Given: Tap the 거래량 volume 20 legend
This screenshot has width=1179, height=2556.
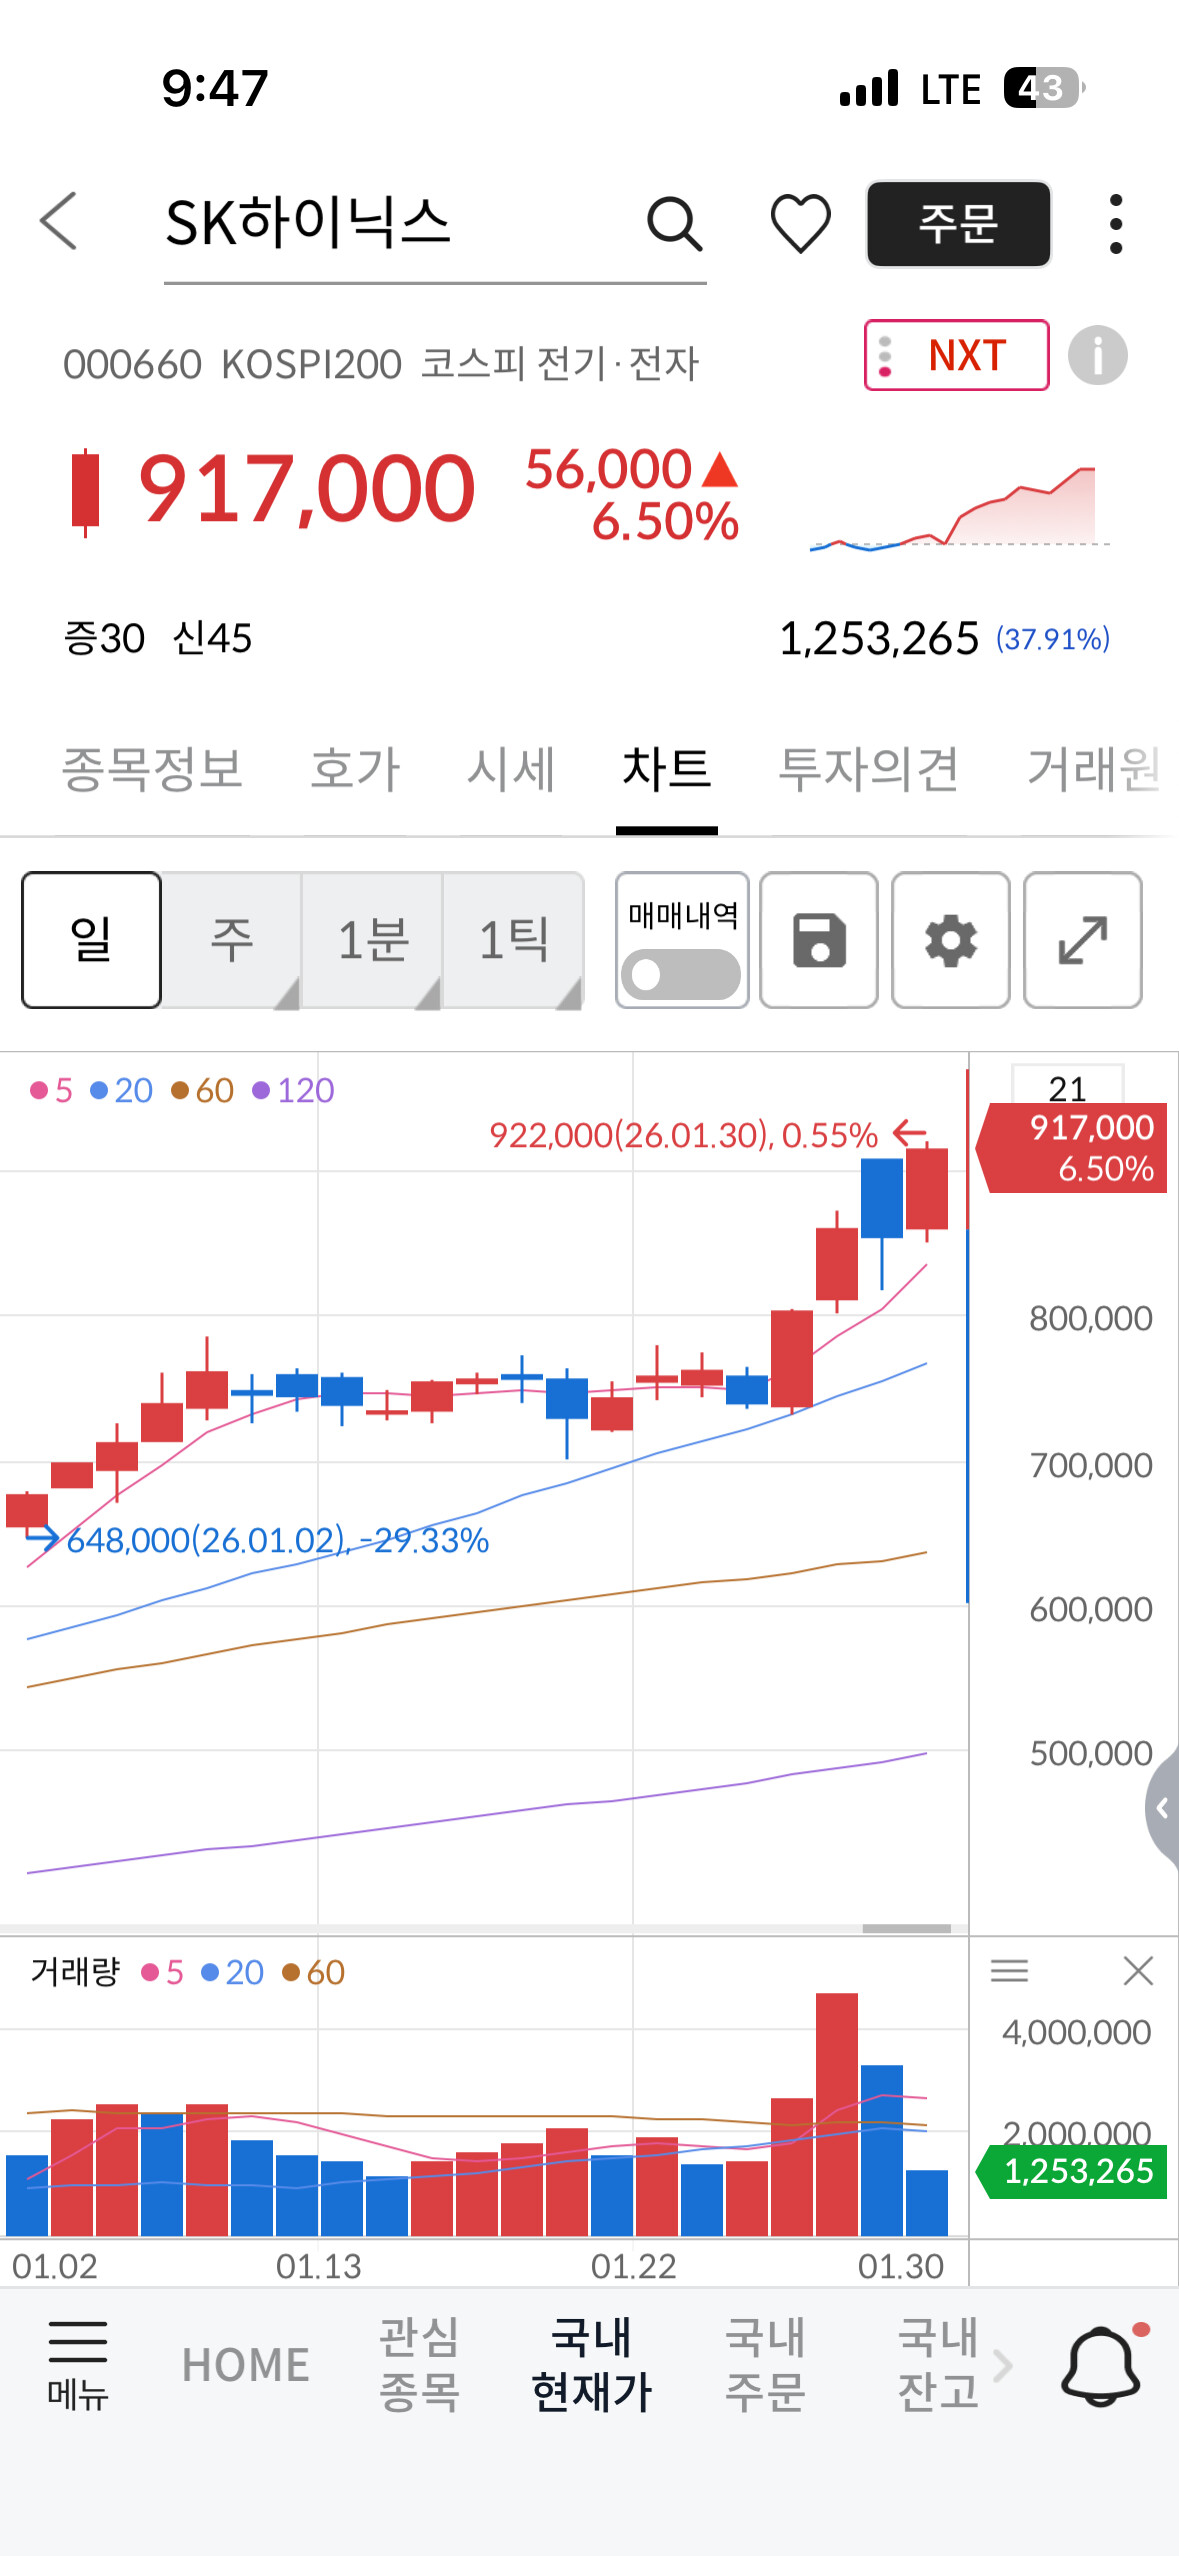Looking at the screenshot, I should [x=232, y=1972].
